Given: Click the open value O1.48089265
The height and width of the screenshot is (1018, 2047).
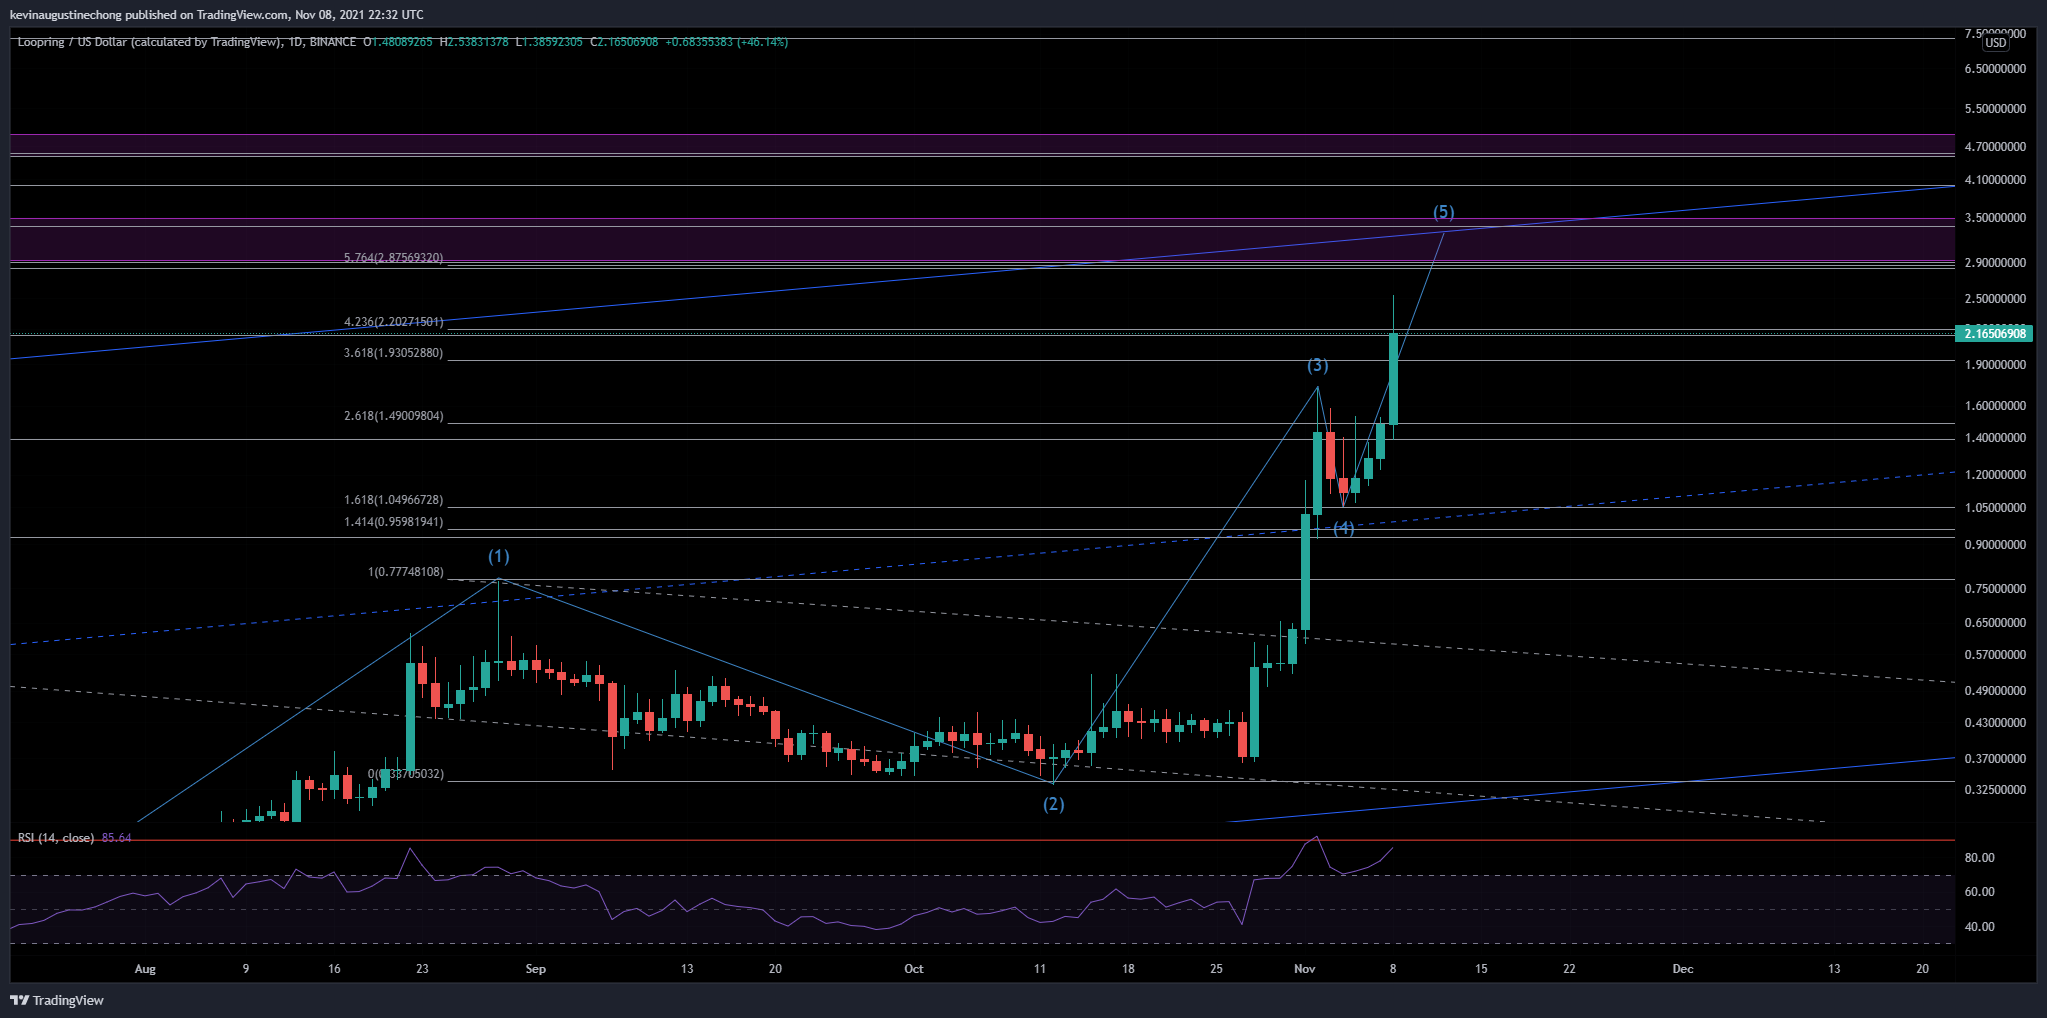Looking at the screenshot, I should click(x=398, y=42).
